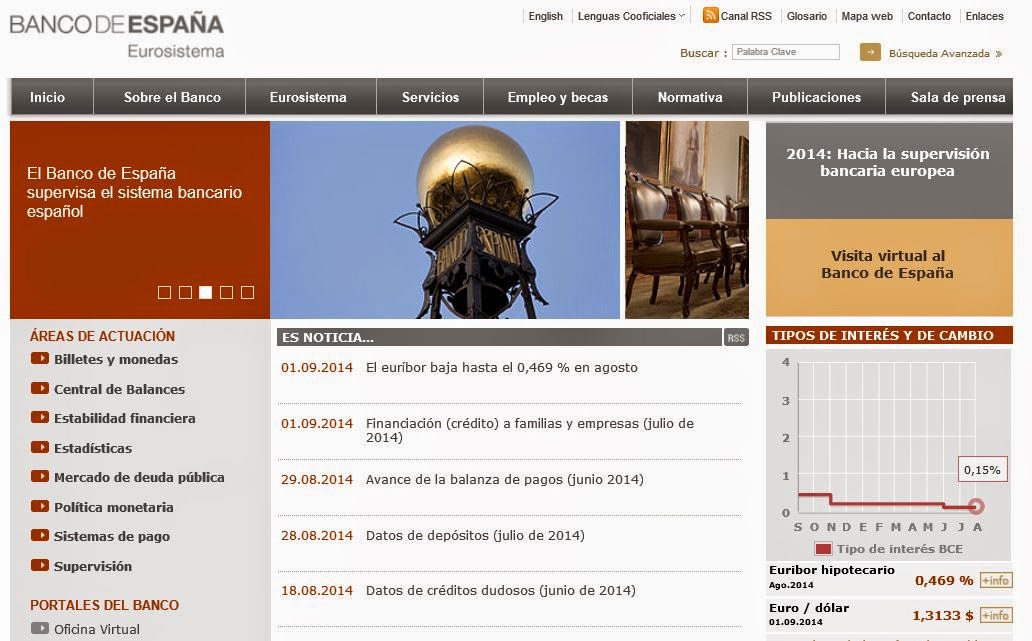
Task: Click the arrow icon beside Supervisión
Action: [x=40, y=565]
